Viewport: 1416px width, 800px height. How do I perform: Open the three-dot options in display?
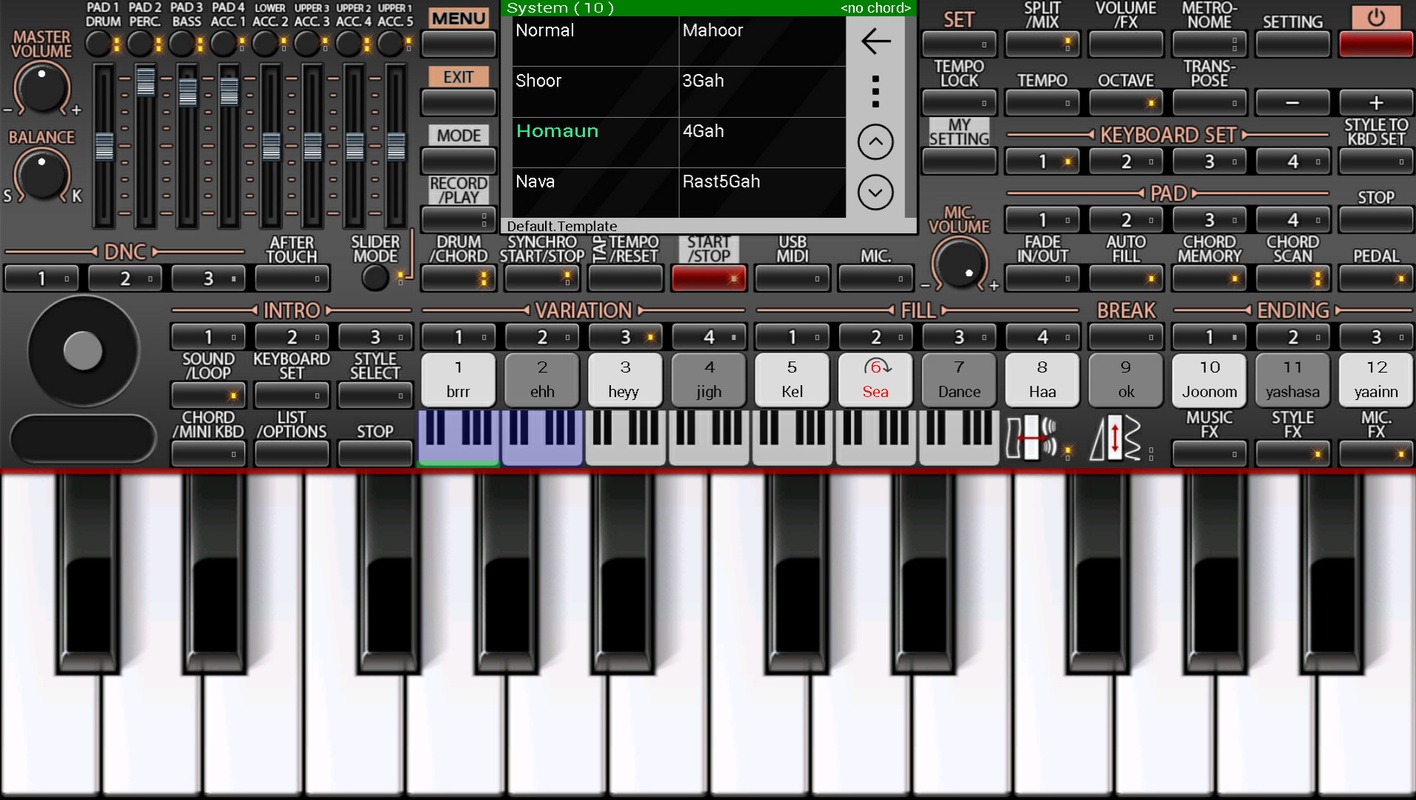click(875, 91)
